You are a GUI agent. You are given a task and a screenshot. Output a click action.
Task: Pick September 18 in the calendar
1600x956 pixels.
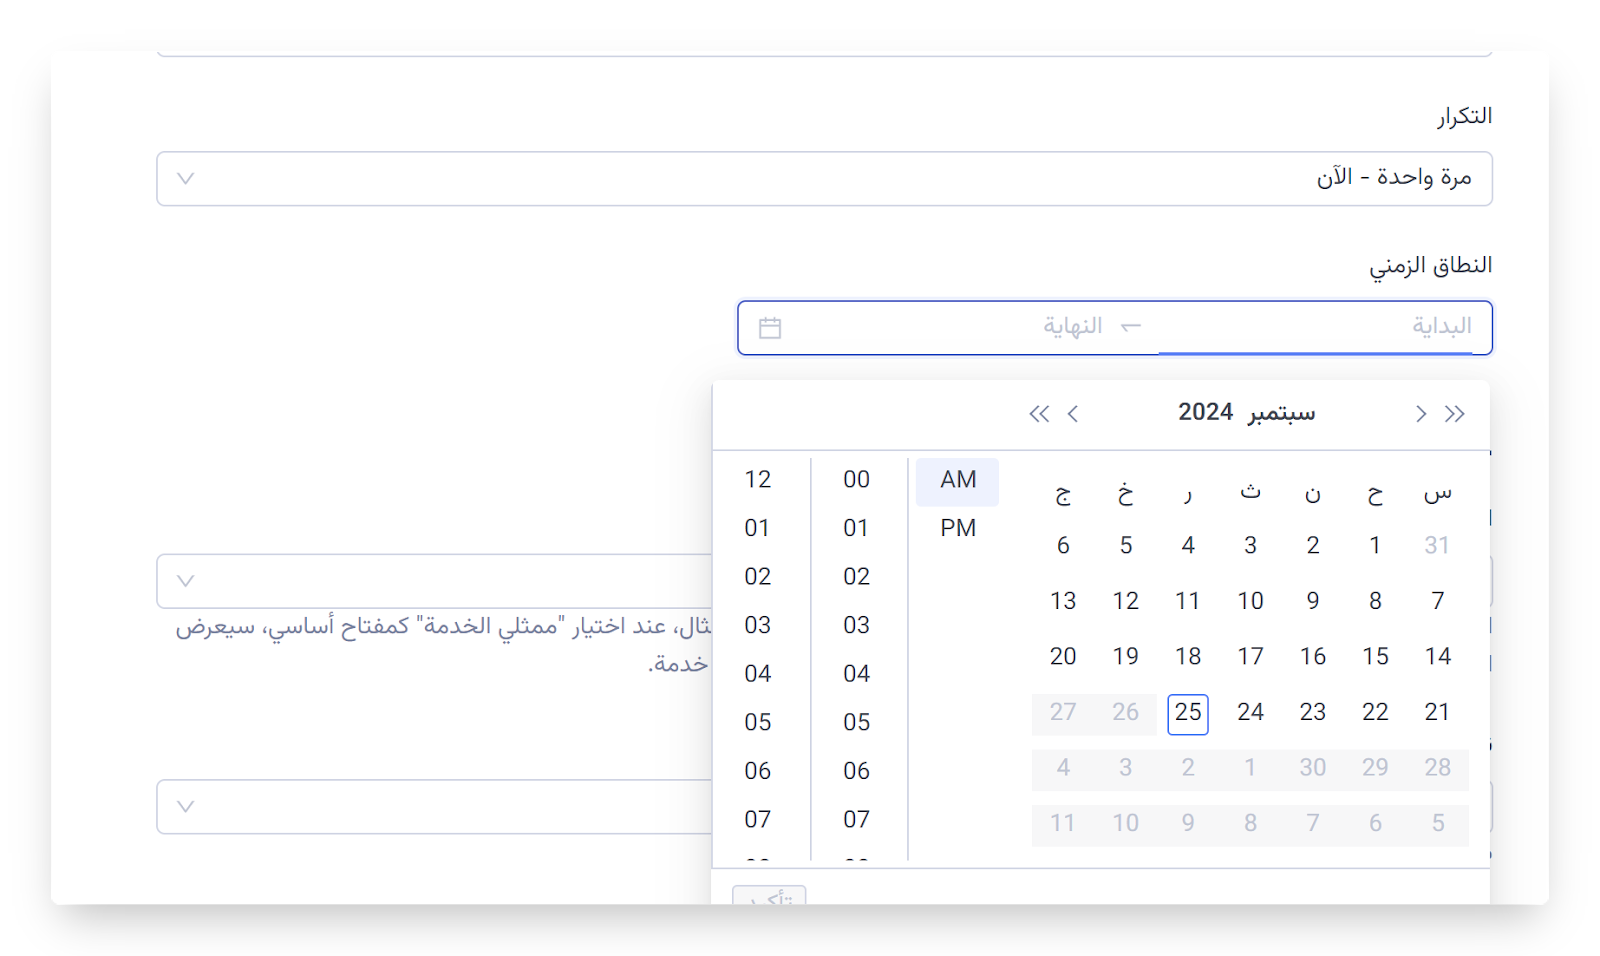(1188, 657)
